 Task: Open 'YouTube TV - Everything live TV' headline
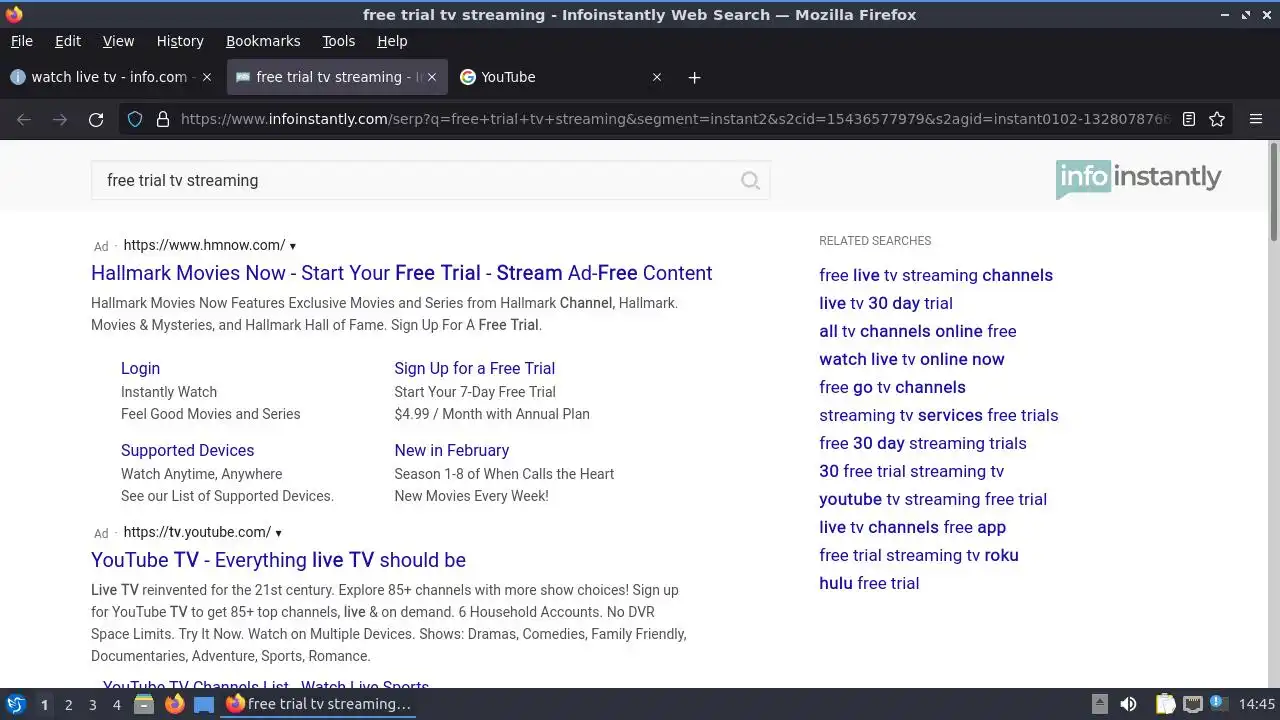[x=278, y=560]
